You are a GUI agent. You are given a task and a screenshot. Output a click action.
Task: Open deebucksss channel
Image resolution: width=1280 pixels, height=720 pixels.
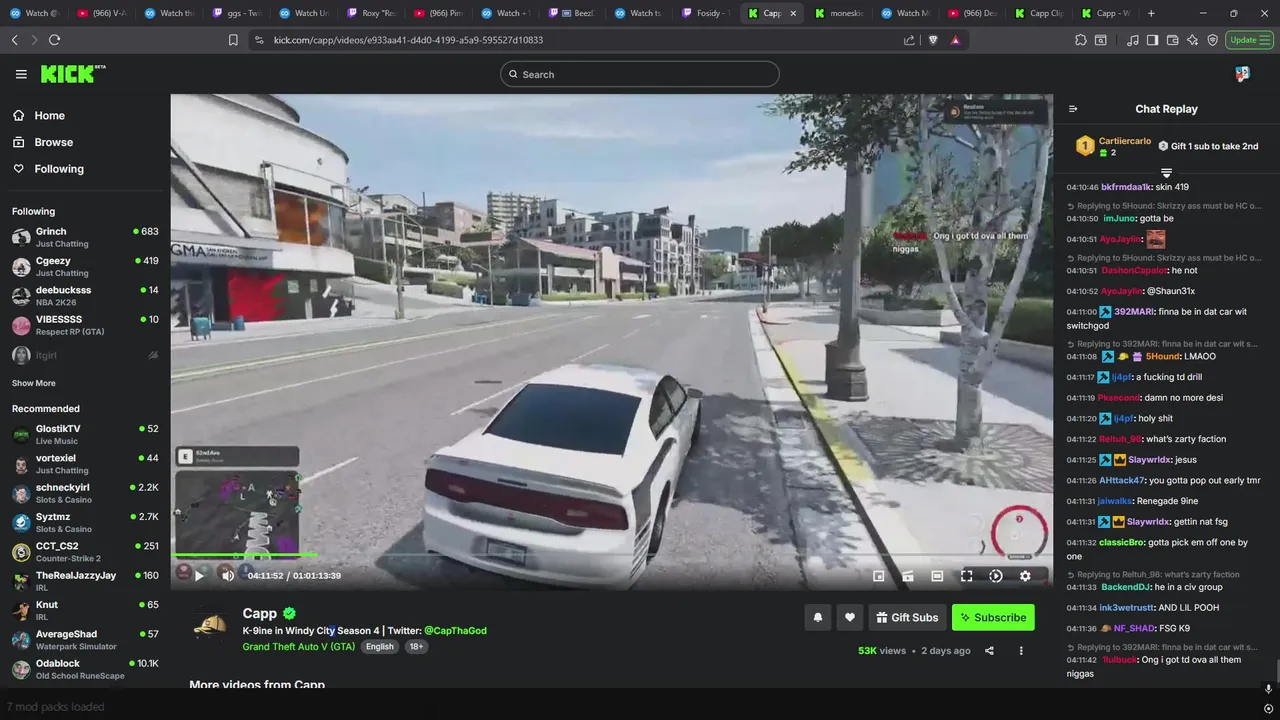click(85, 296)
